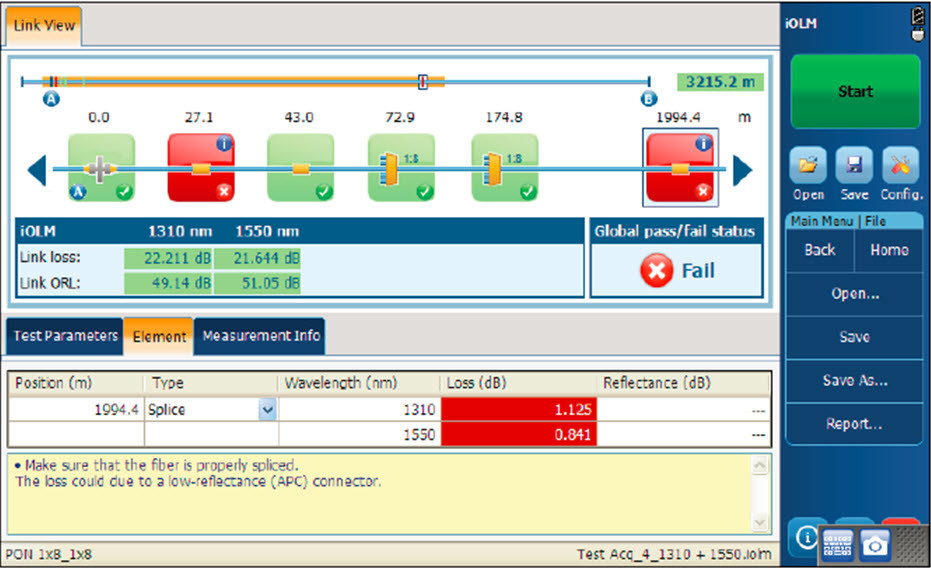Expand the Splice type dropdown
931x568 pixels.
pos(267,409)
